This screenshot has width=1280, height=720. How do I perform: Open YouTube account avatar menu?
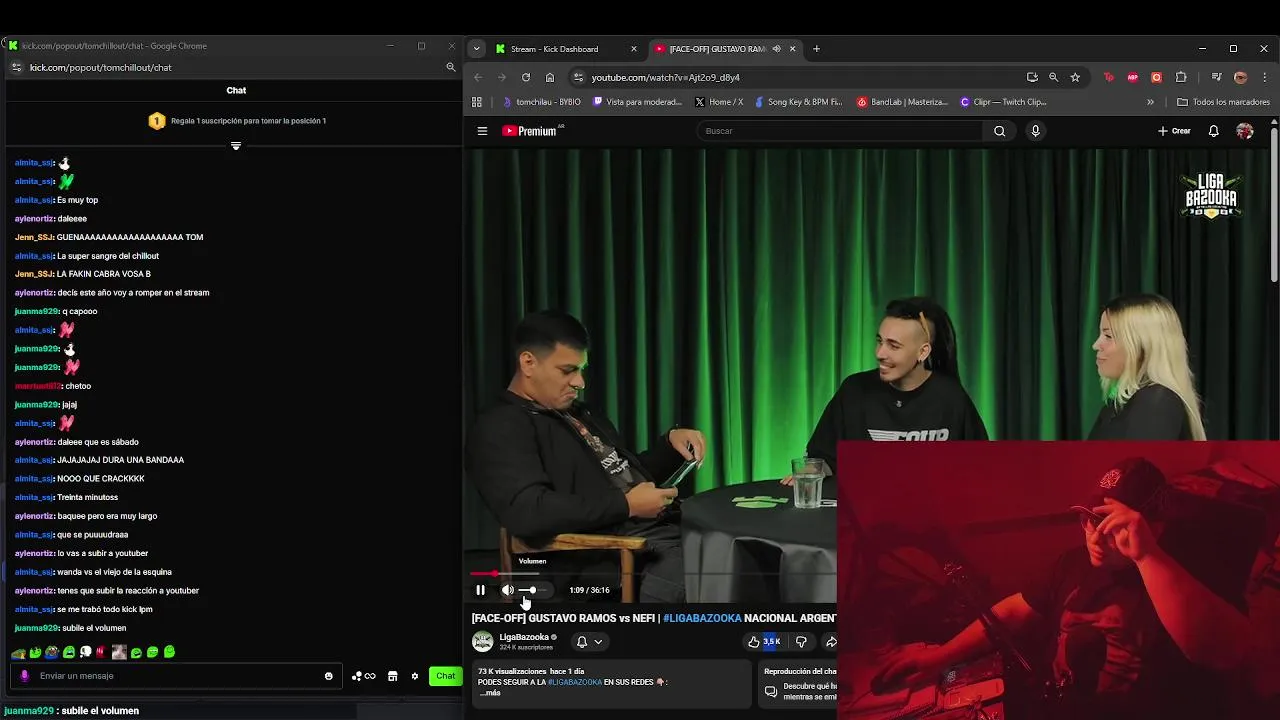click(x=1245, y=131)
